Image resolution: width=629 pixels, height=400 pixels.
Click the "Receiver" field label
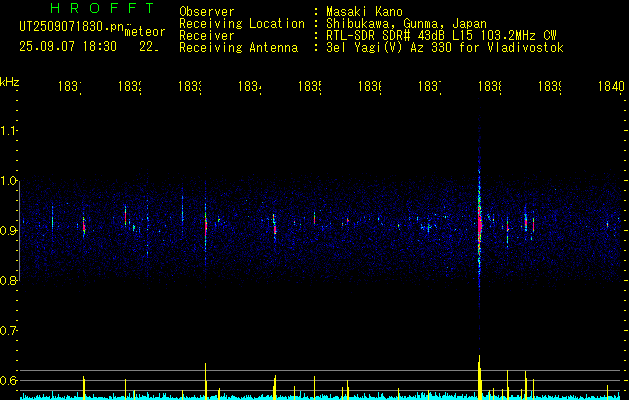pos(207,36)
